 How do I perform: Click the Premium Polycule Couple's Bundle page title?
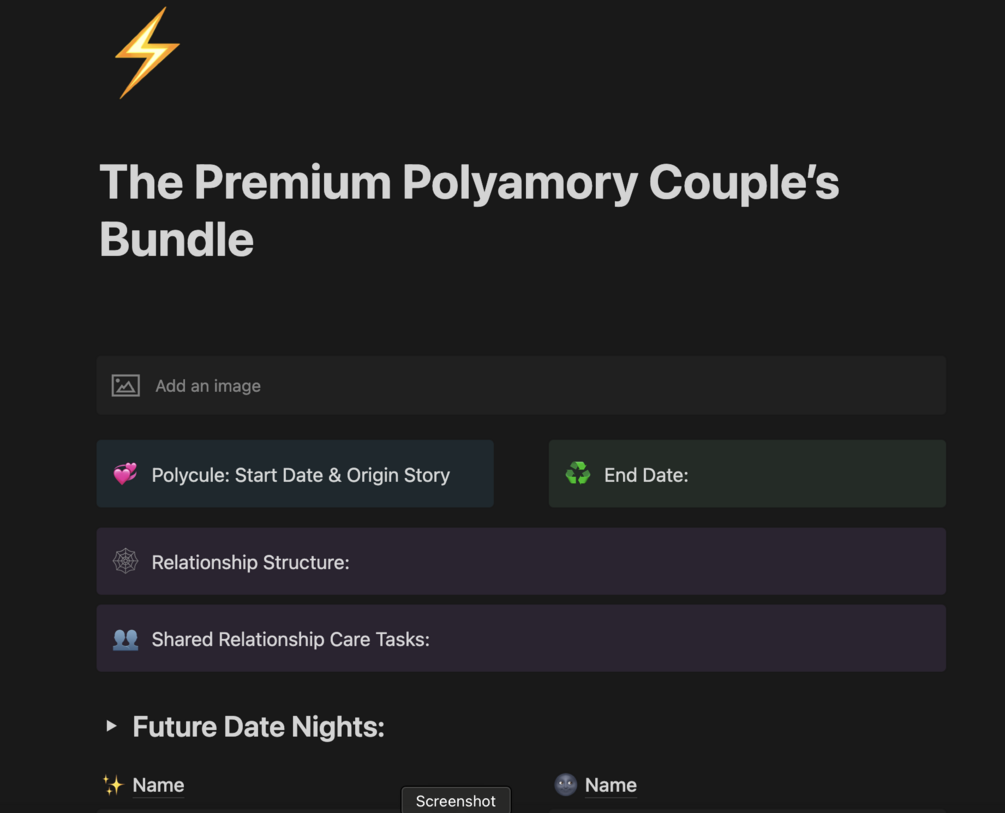click(469, 211)
